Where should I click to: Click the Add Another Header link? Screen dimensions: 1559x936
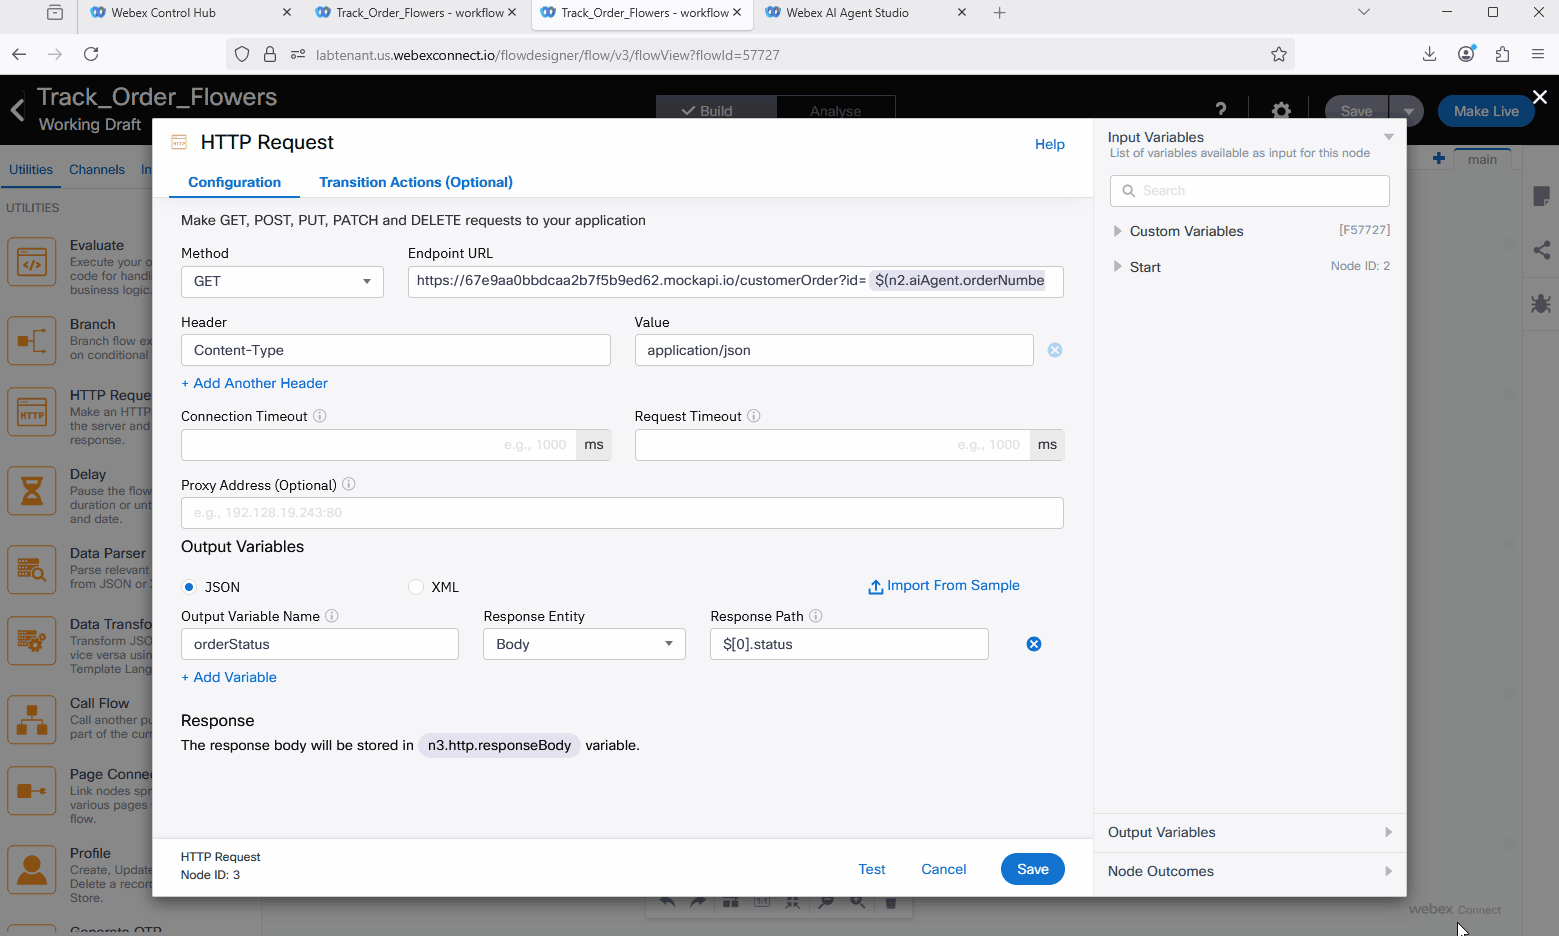[255, 383]
